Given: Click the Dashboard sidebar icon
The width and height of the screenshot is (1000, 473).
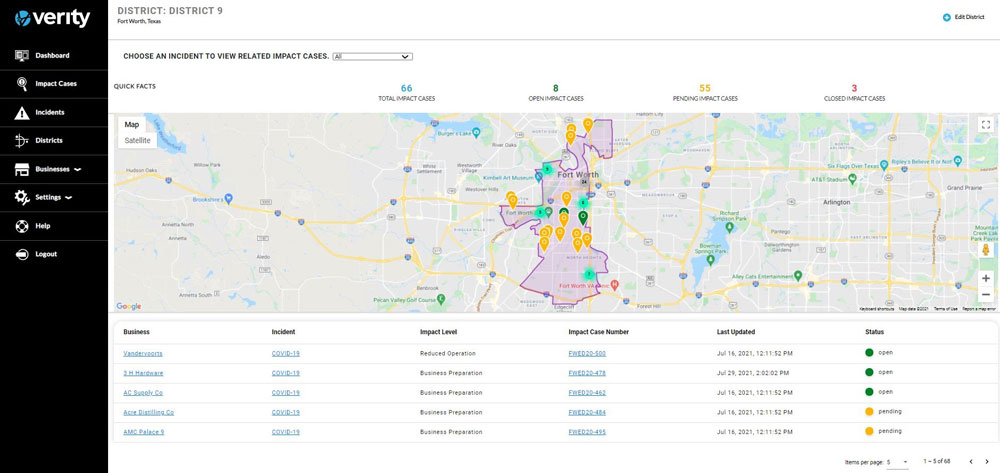Looking at the screenshot, I should click(21, 56).
